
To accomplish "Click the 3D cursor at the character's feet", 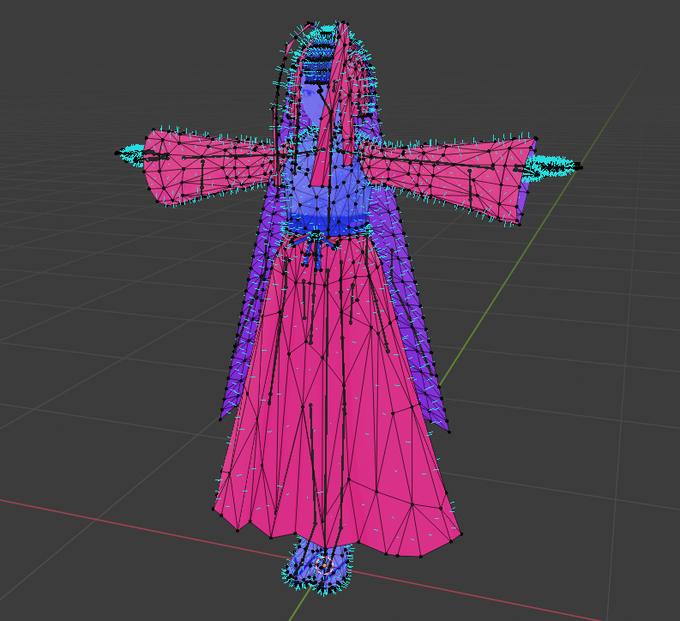I will click(x=324, y=565).
